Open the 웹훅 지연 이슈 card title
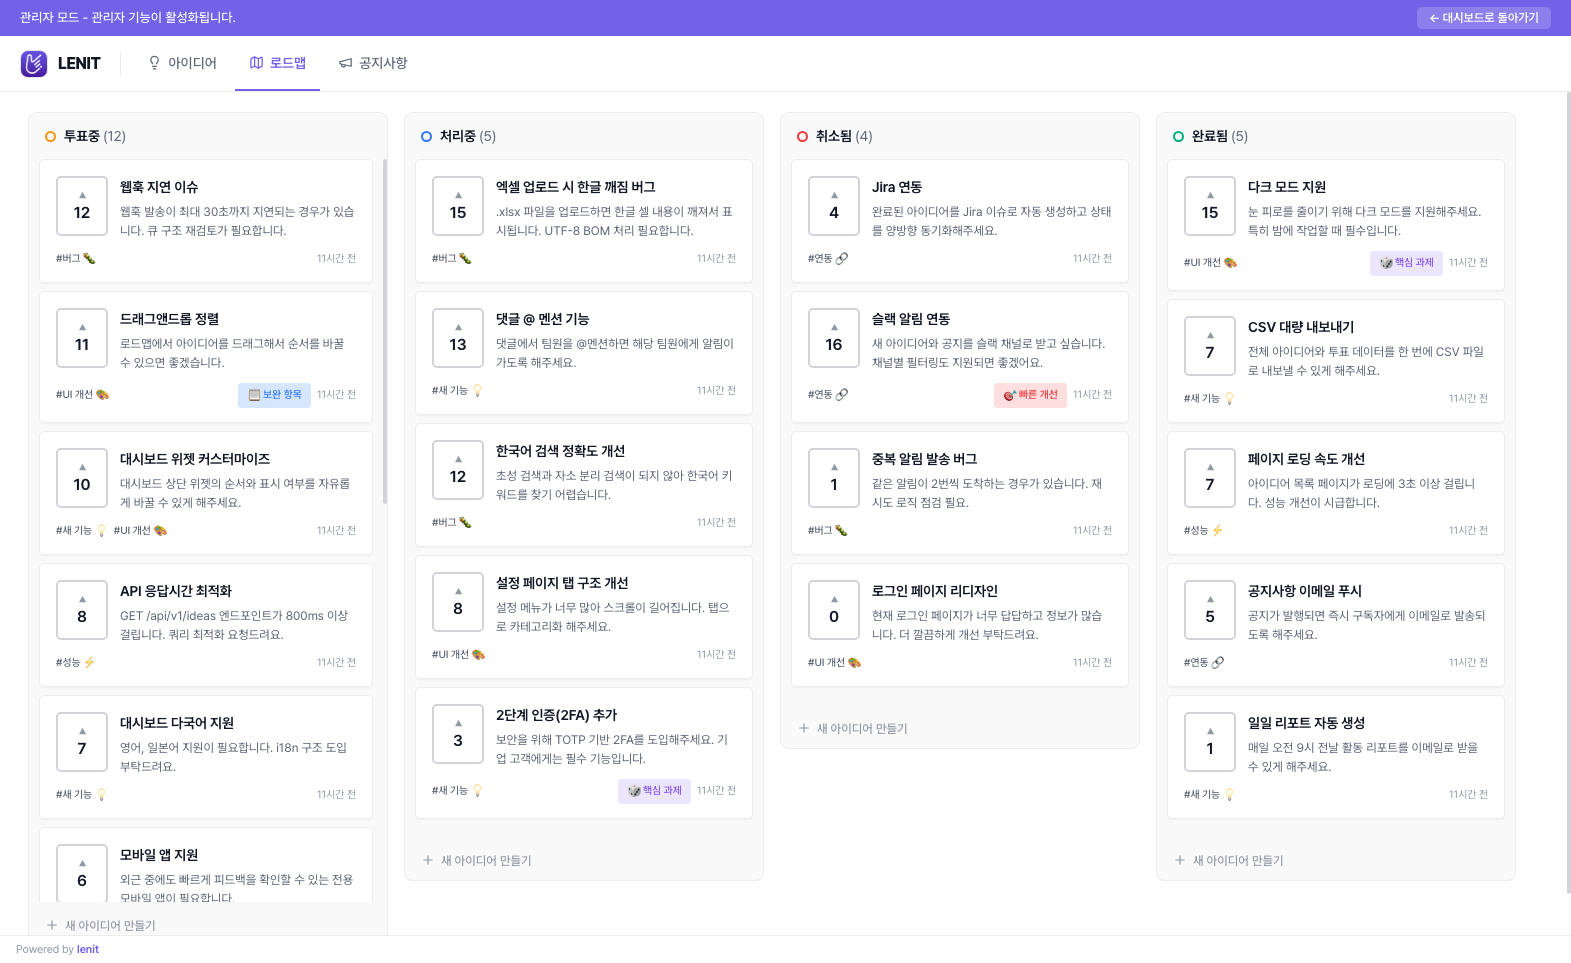 (x=159, y=187)
